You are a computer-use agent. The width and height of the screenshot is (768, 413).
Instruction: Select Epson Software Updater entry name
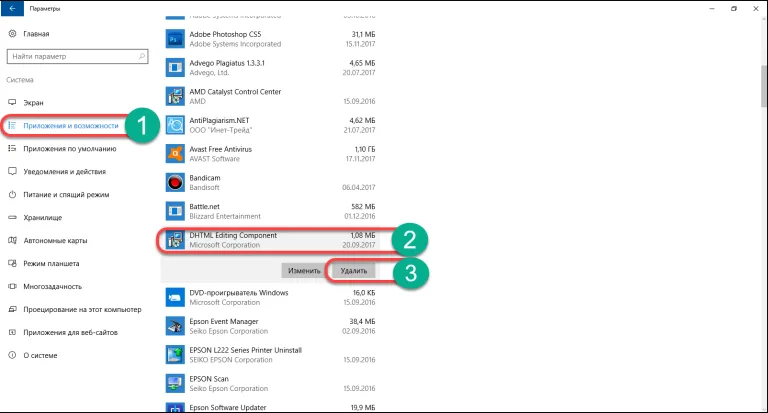coord(228,408)
